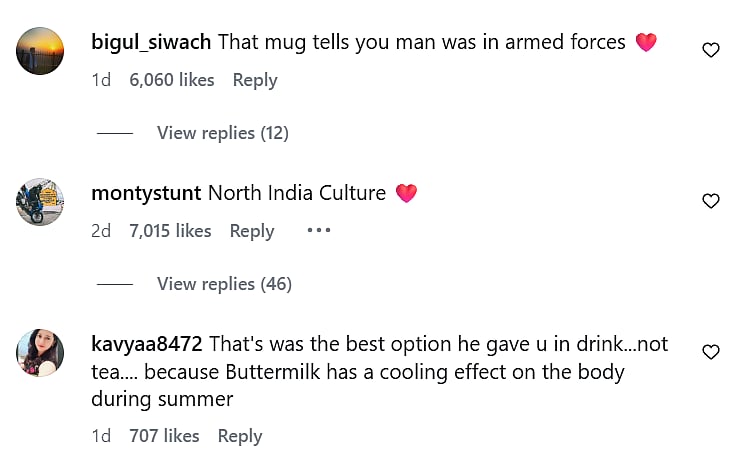Like bigul_siwach's comment with the heart
The height and width of the screenshot is (462, 732).
coord(711,50)
